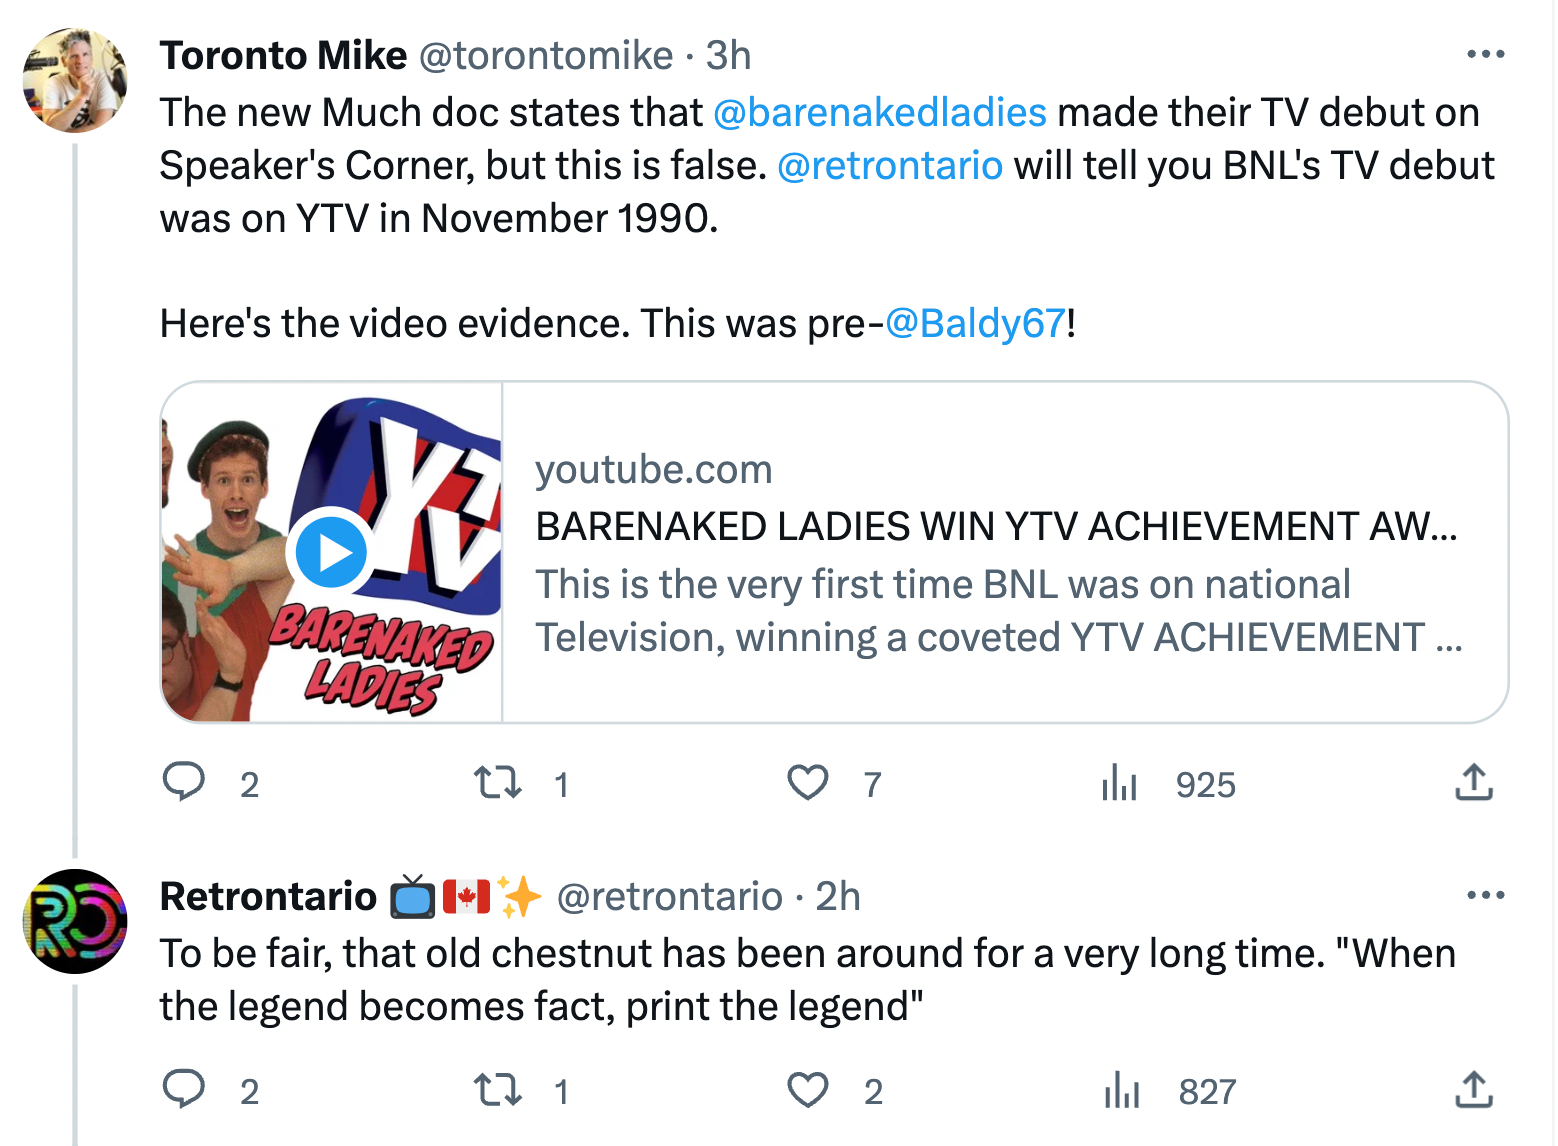Reply to Toronto Mike's tweet
Screen dimensions: 1558x1146
coord(185,783)
